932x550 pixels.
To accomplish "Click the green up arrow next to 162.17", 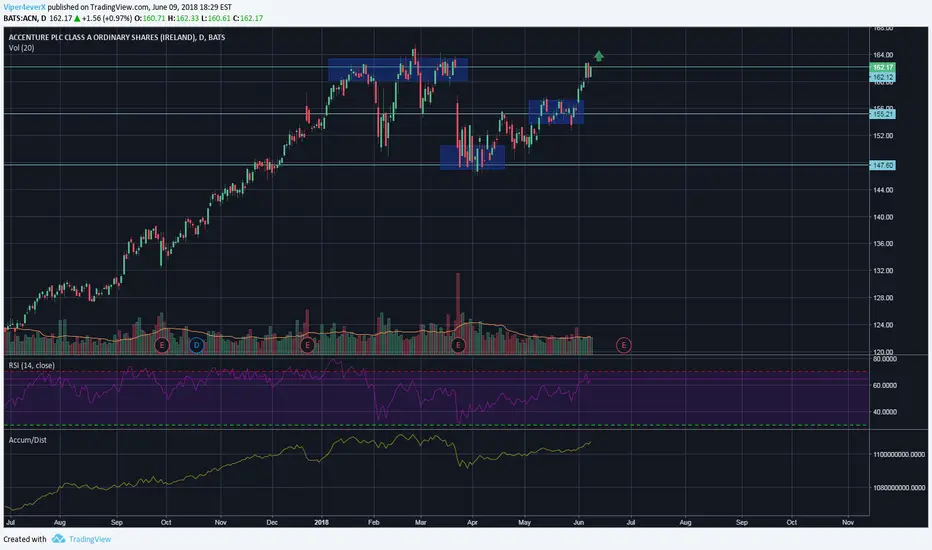I will click(77, 18).
